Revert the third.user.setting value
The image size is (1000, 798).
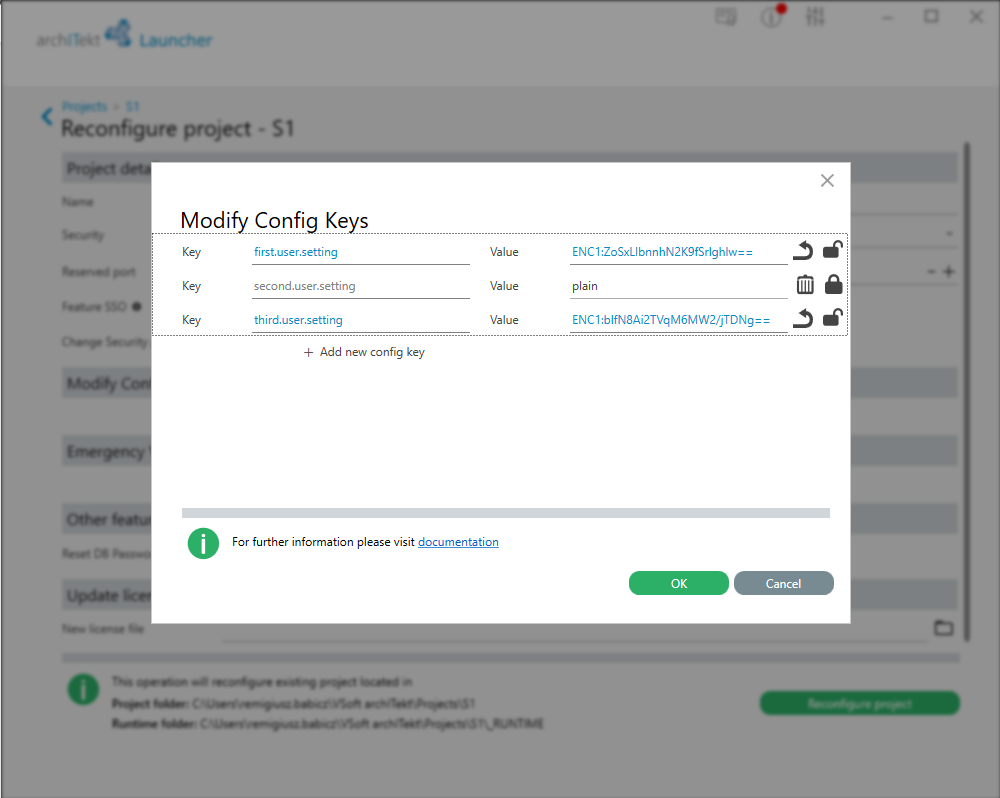click(804, 318)
